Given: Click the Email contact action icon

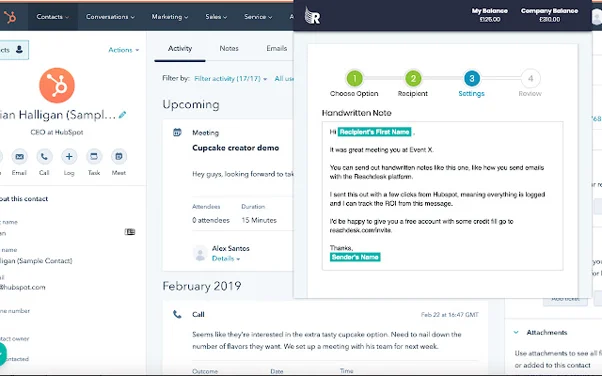Looking at the screenshot, I should point(19,156).
